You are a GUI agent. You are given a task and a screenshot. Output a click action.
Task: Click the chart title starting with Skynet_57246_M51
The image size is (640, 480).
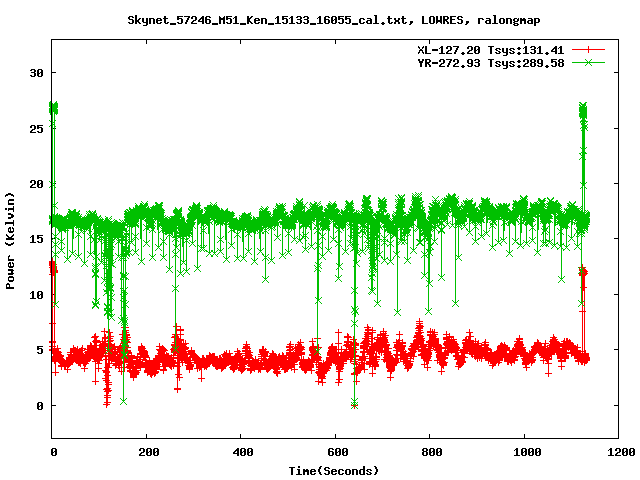tap(320, 20)
